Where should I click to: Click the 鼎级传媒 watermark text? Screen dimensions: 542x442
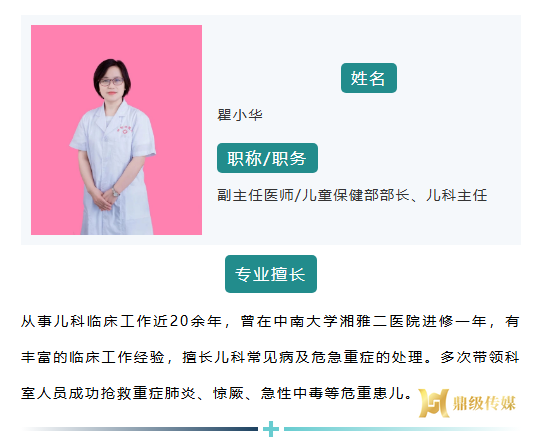484,404
